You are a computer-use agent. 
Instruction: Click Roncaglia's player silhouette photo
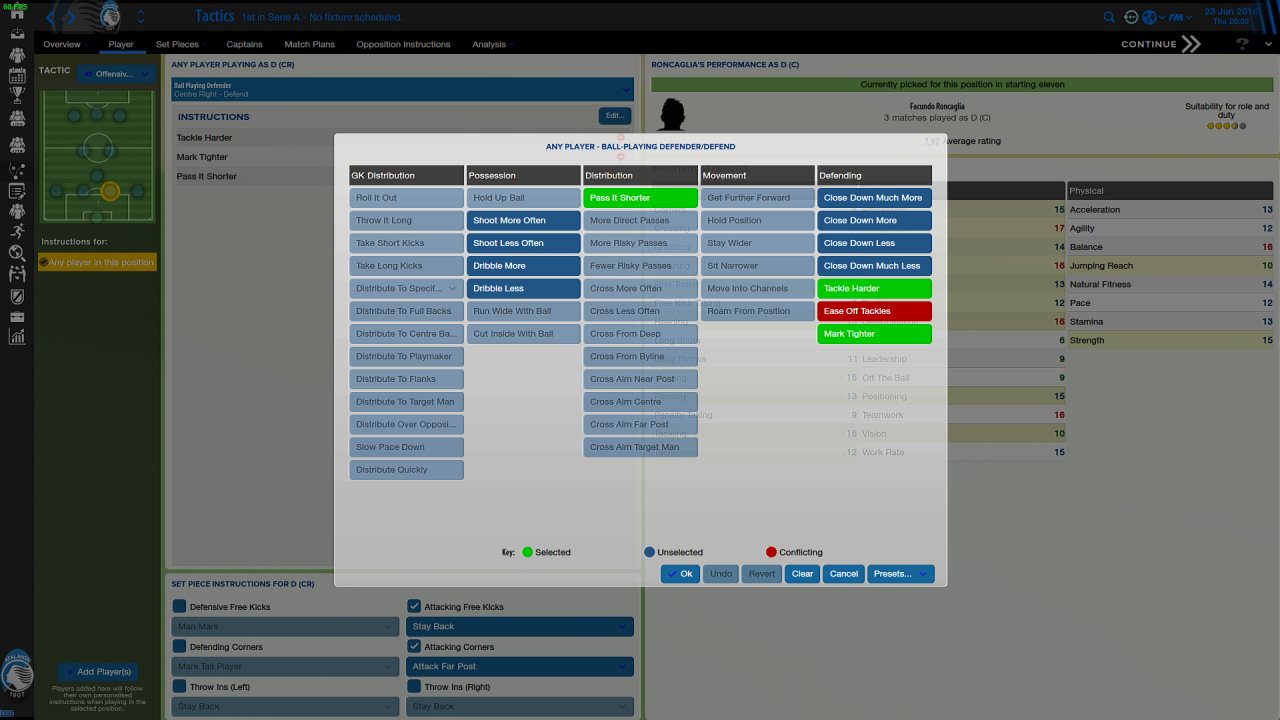(673, 114)
